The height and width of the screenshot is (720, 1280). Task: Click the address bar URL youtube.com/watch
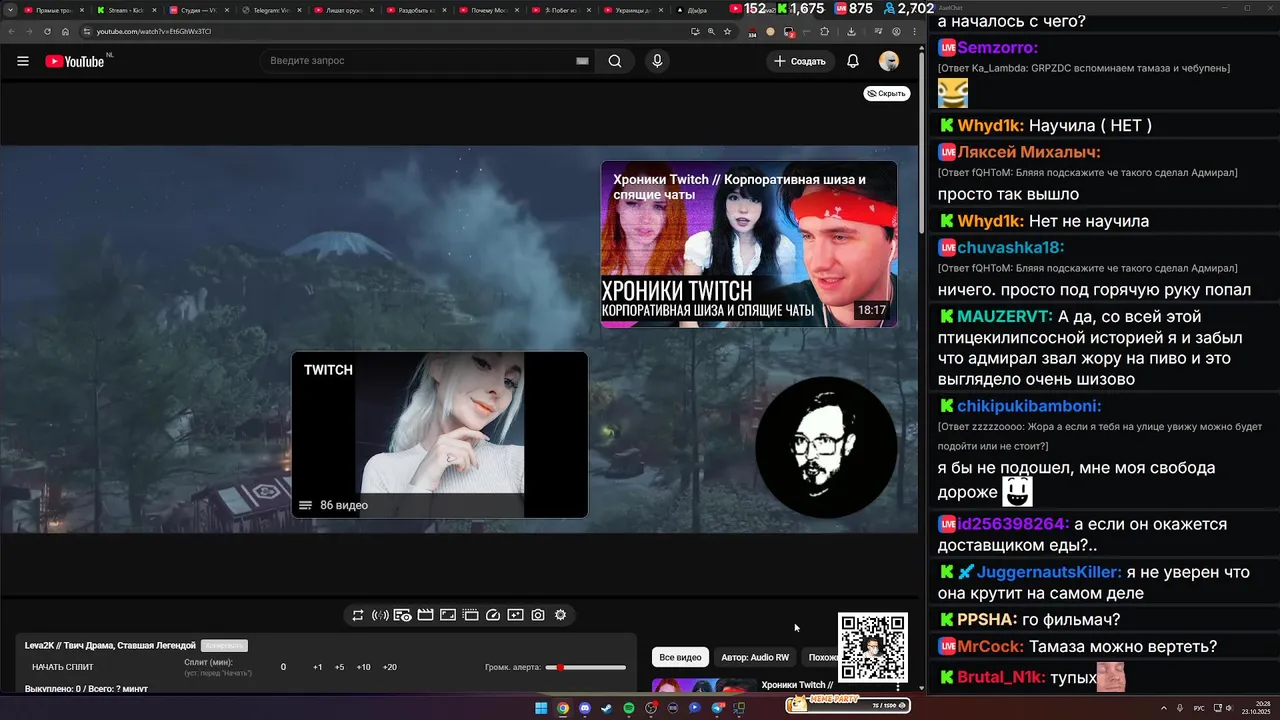tap(154, 31)
